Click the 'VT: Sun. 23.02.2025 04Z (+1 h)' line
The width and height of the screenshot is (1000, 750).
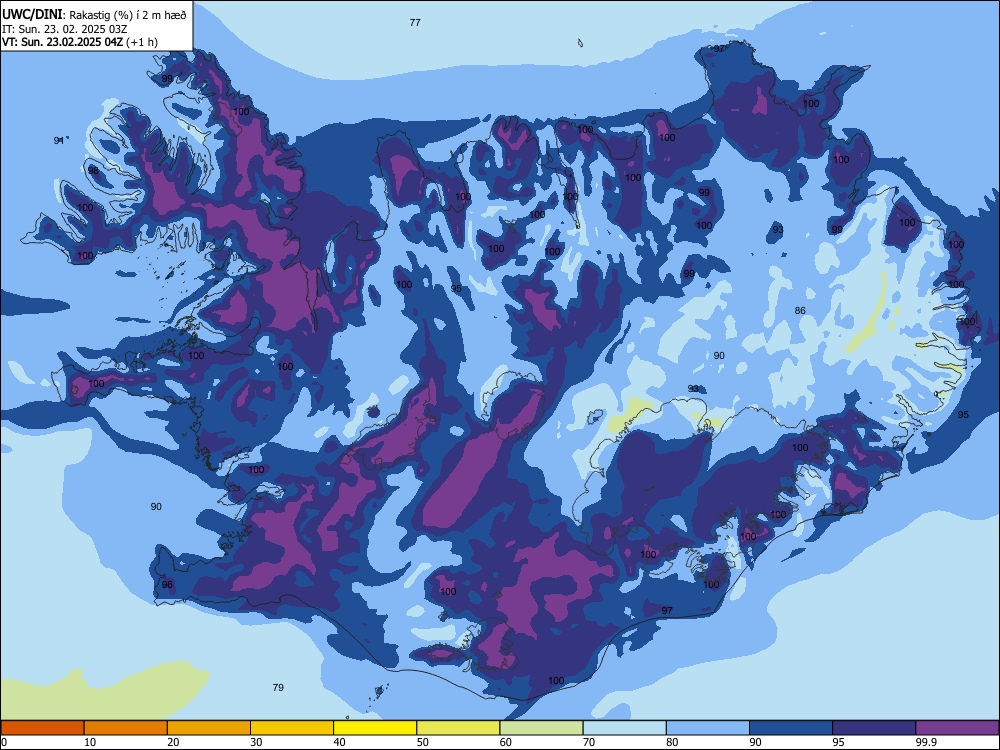click(80, 42)
